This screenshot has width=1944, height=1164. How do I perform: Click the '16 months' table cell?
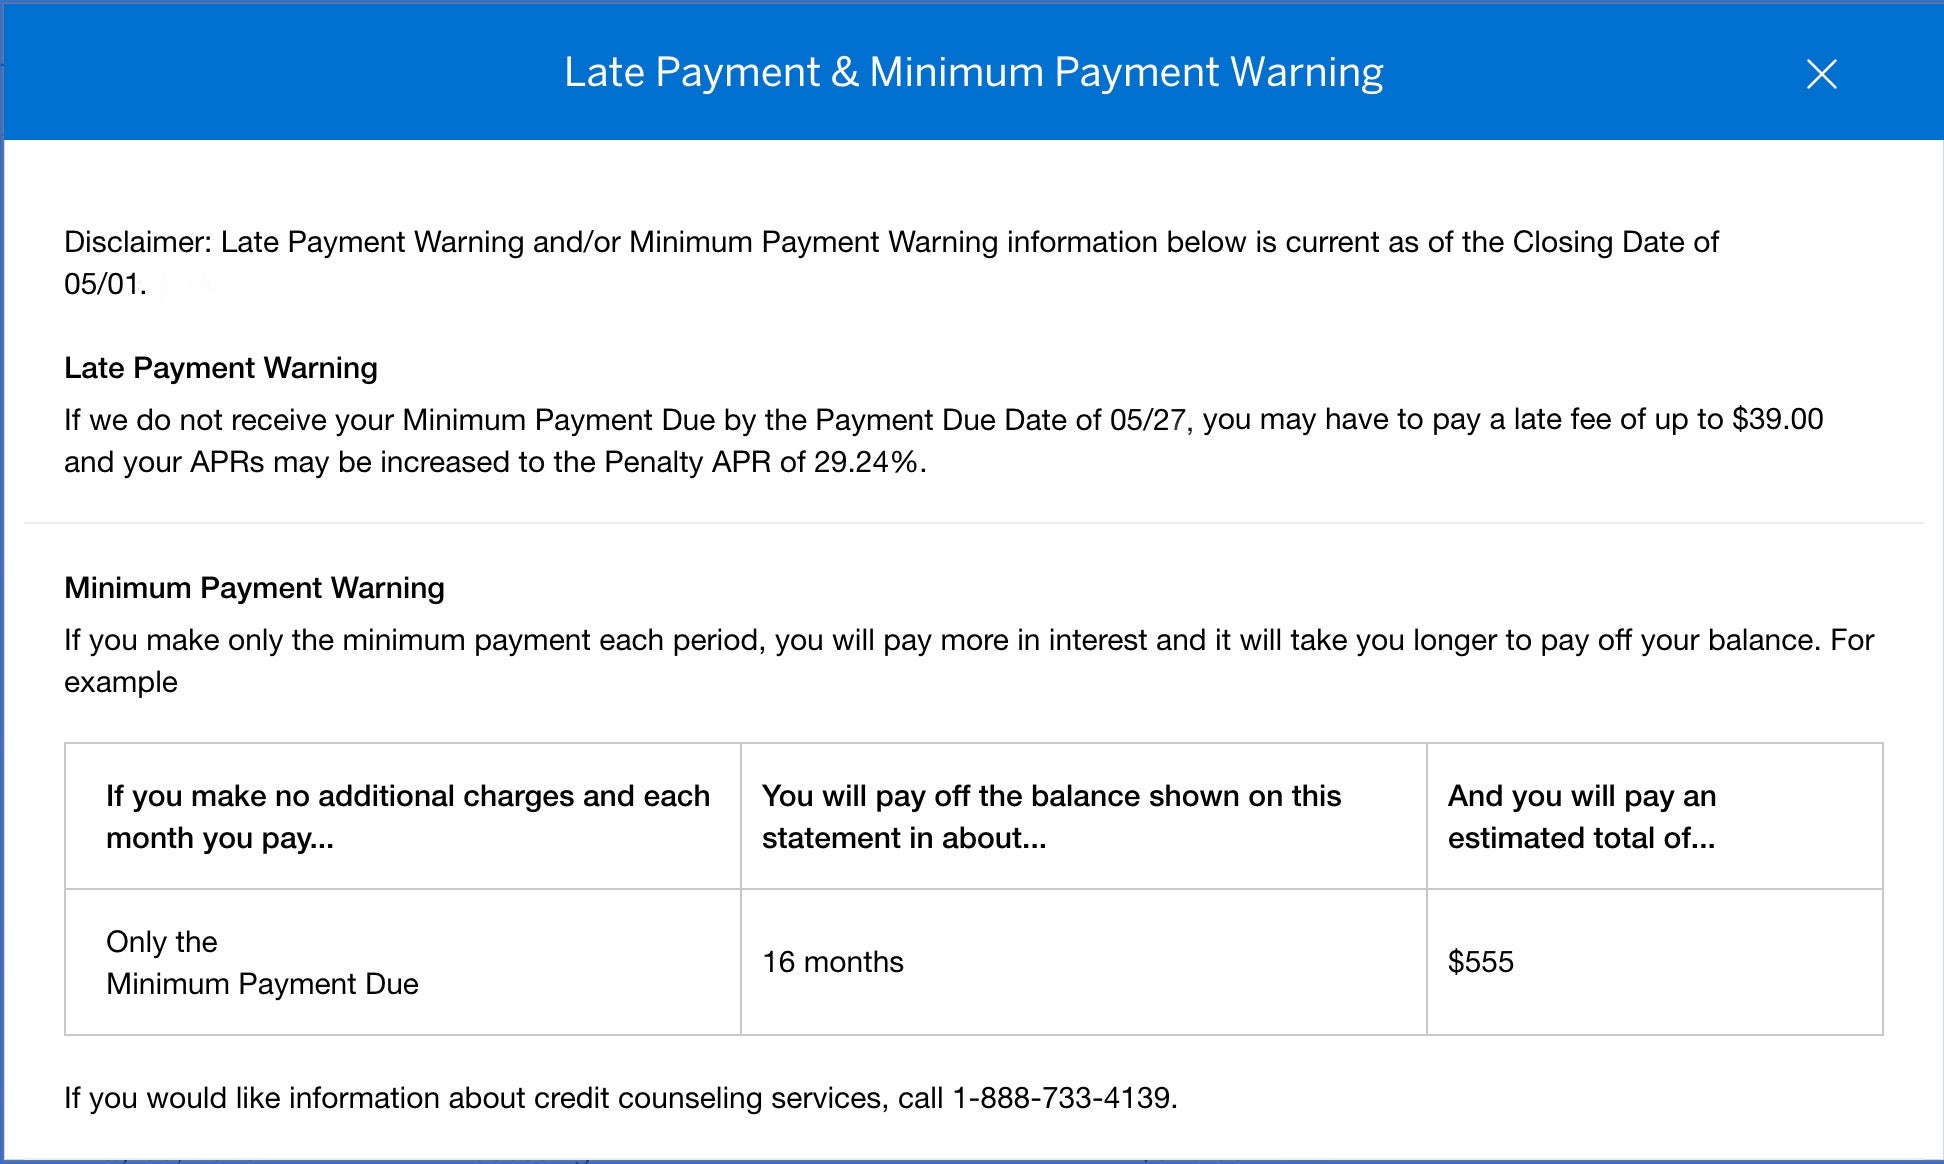832,962
